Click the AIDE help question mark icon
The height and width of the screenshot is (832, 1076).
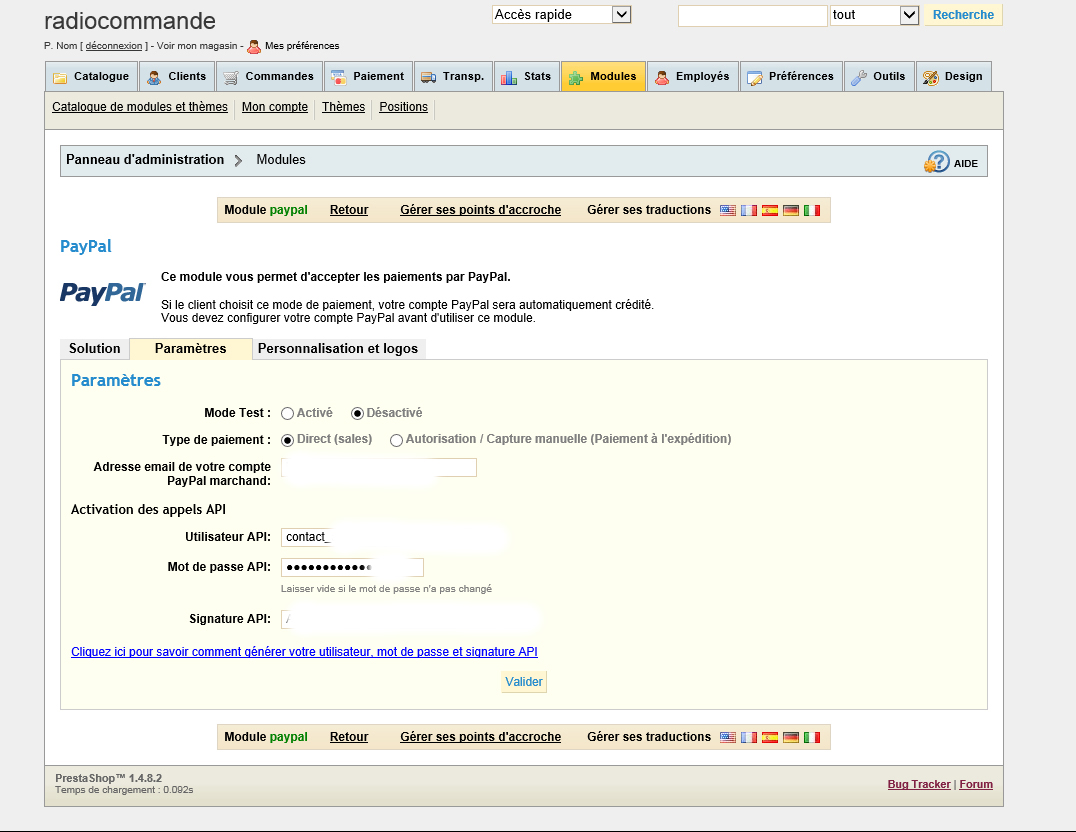(x=937, y=162)
